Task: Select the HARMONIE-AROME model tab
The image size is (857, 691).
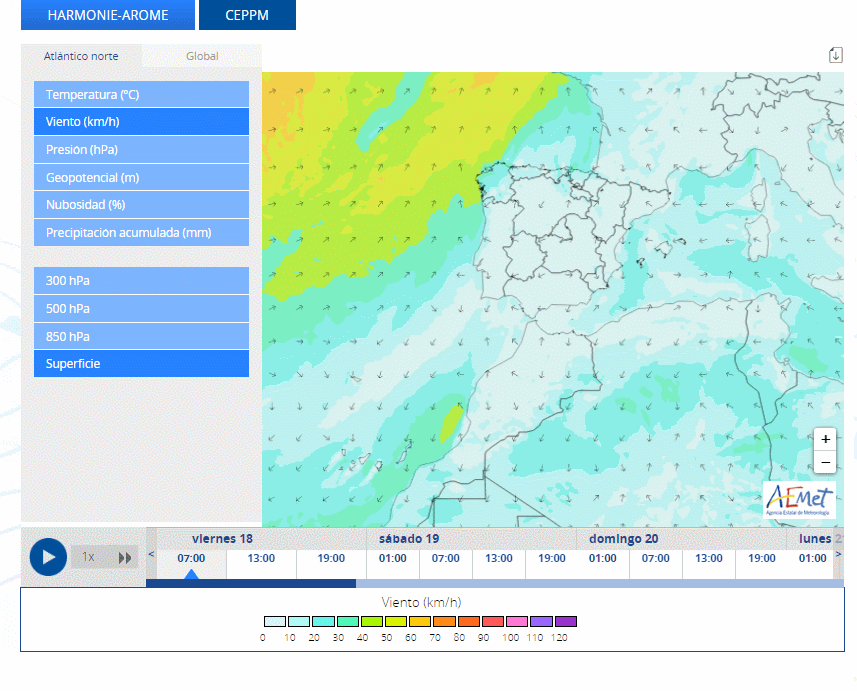Action: [x=108, y=15]
